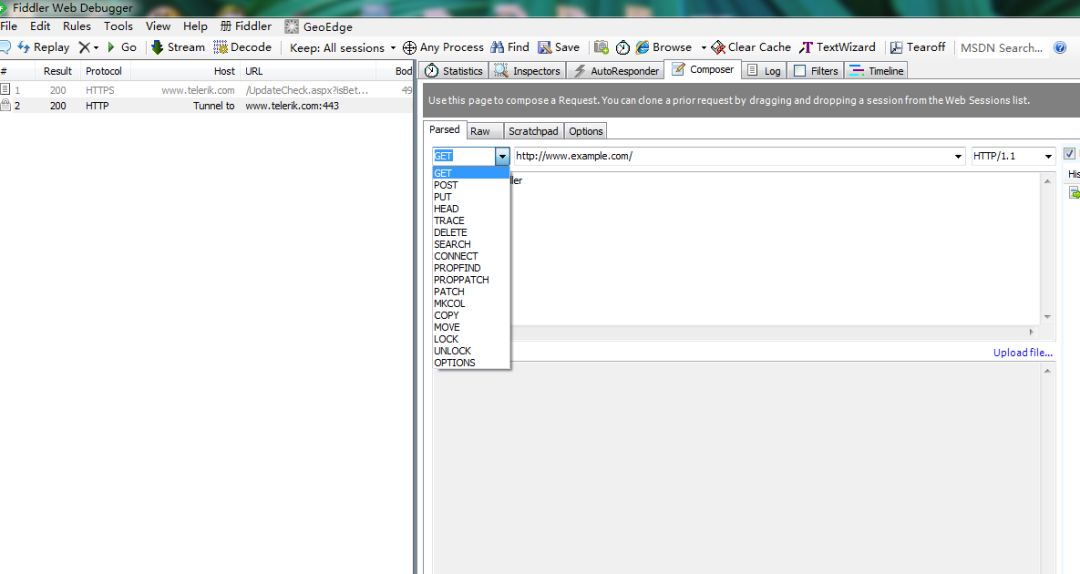This screenshot has height=574, width=1080.
Task: Expand the Remove X dropdown arrow
Action: click(96, 48)
